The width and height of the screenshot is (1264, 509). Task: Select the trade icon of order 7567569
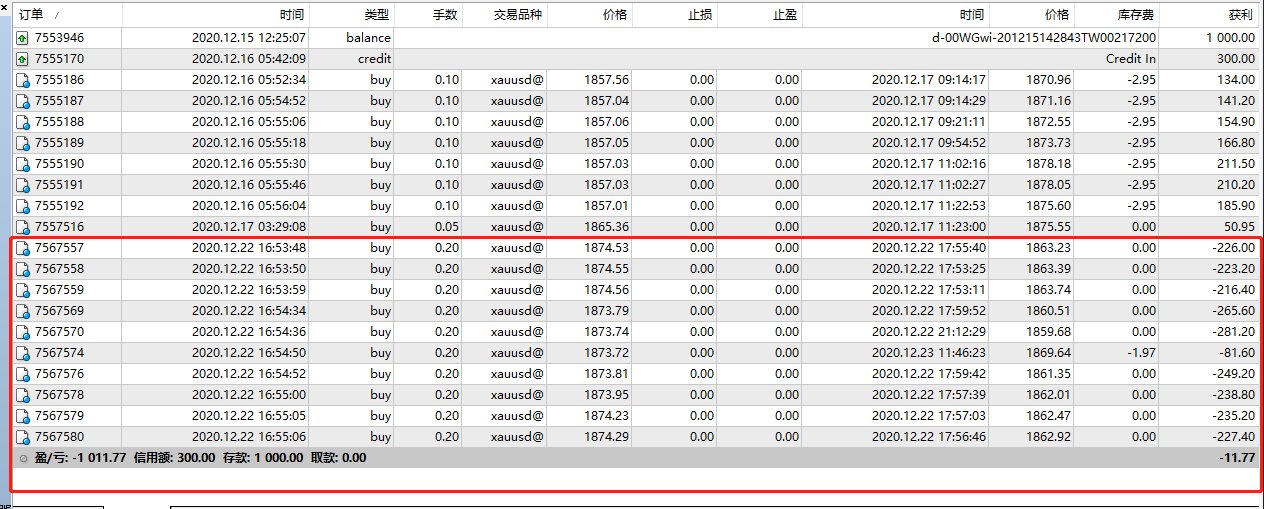click(23, 311)
